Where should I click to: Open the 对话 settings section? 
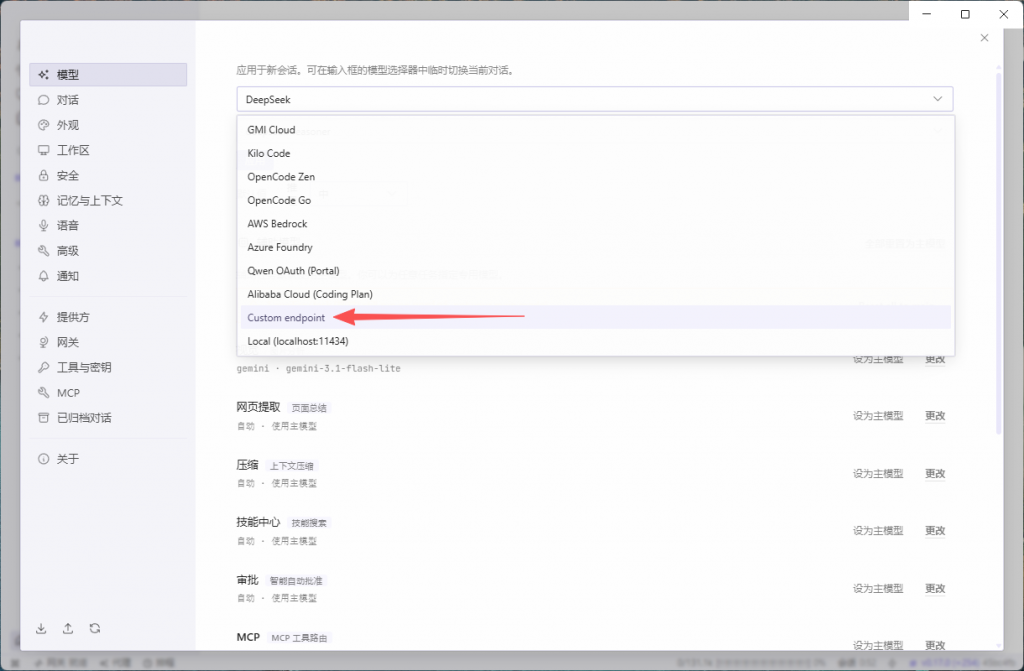pyautogui.click(x=108, y=100)
